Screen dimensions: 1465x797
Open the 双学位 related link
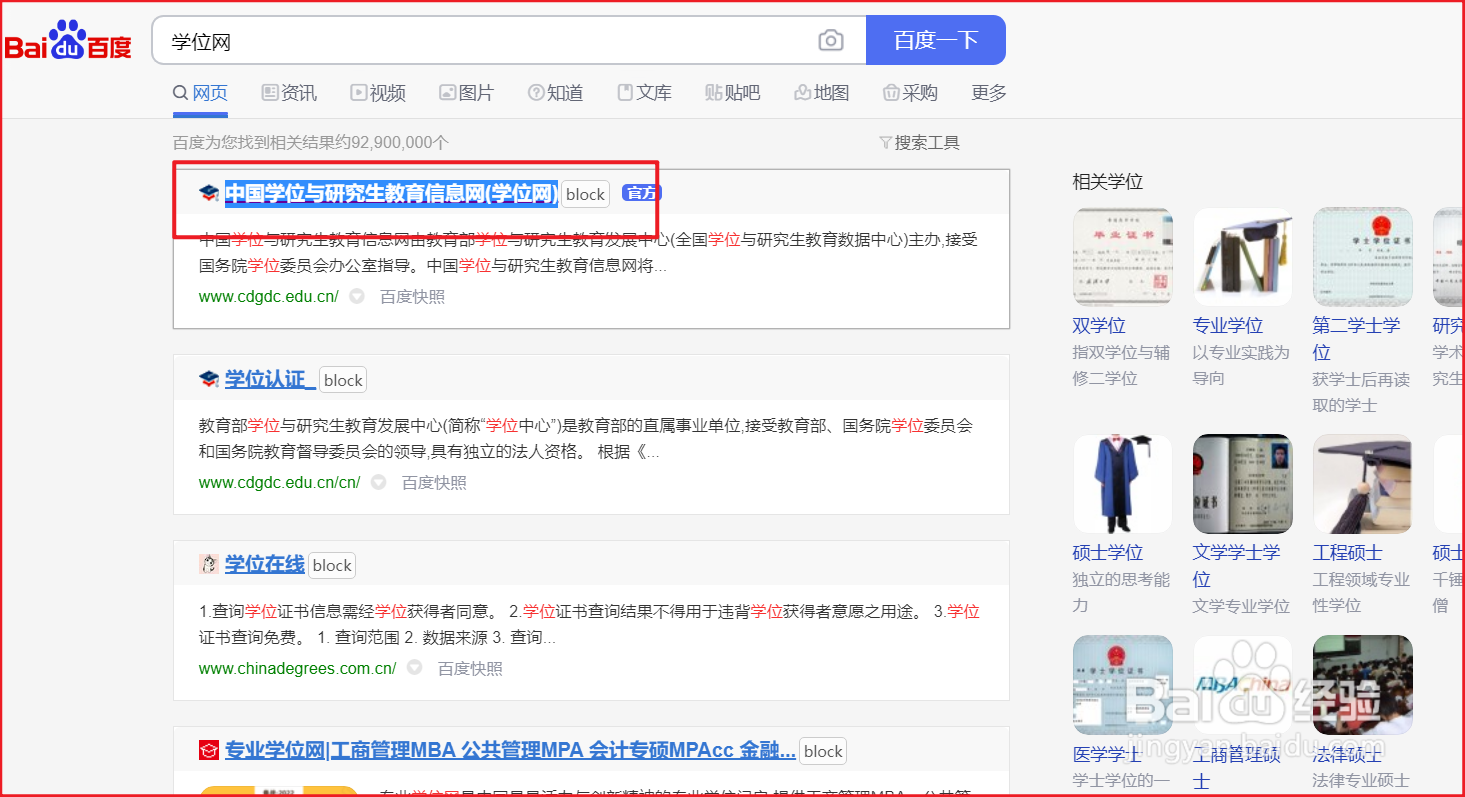point(1099,326)
